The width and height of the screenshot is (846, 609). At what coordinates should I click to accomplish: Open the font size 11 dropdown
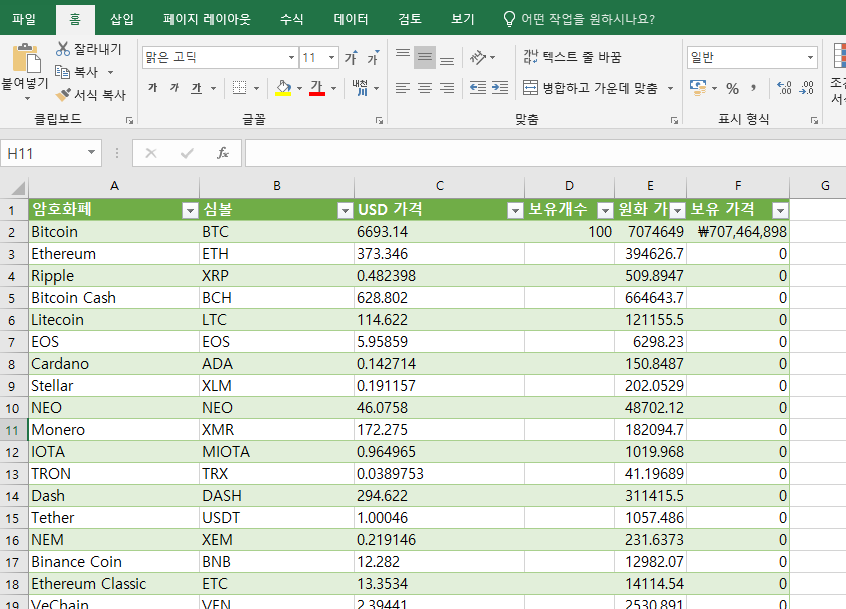coord(331,58)
